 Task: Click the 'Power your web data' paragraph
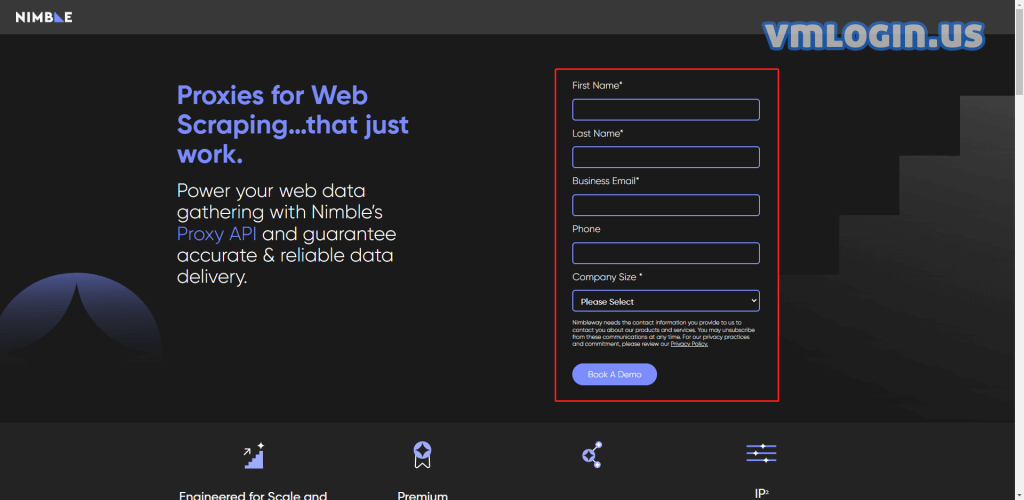coord(287,234)
